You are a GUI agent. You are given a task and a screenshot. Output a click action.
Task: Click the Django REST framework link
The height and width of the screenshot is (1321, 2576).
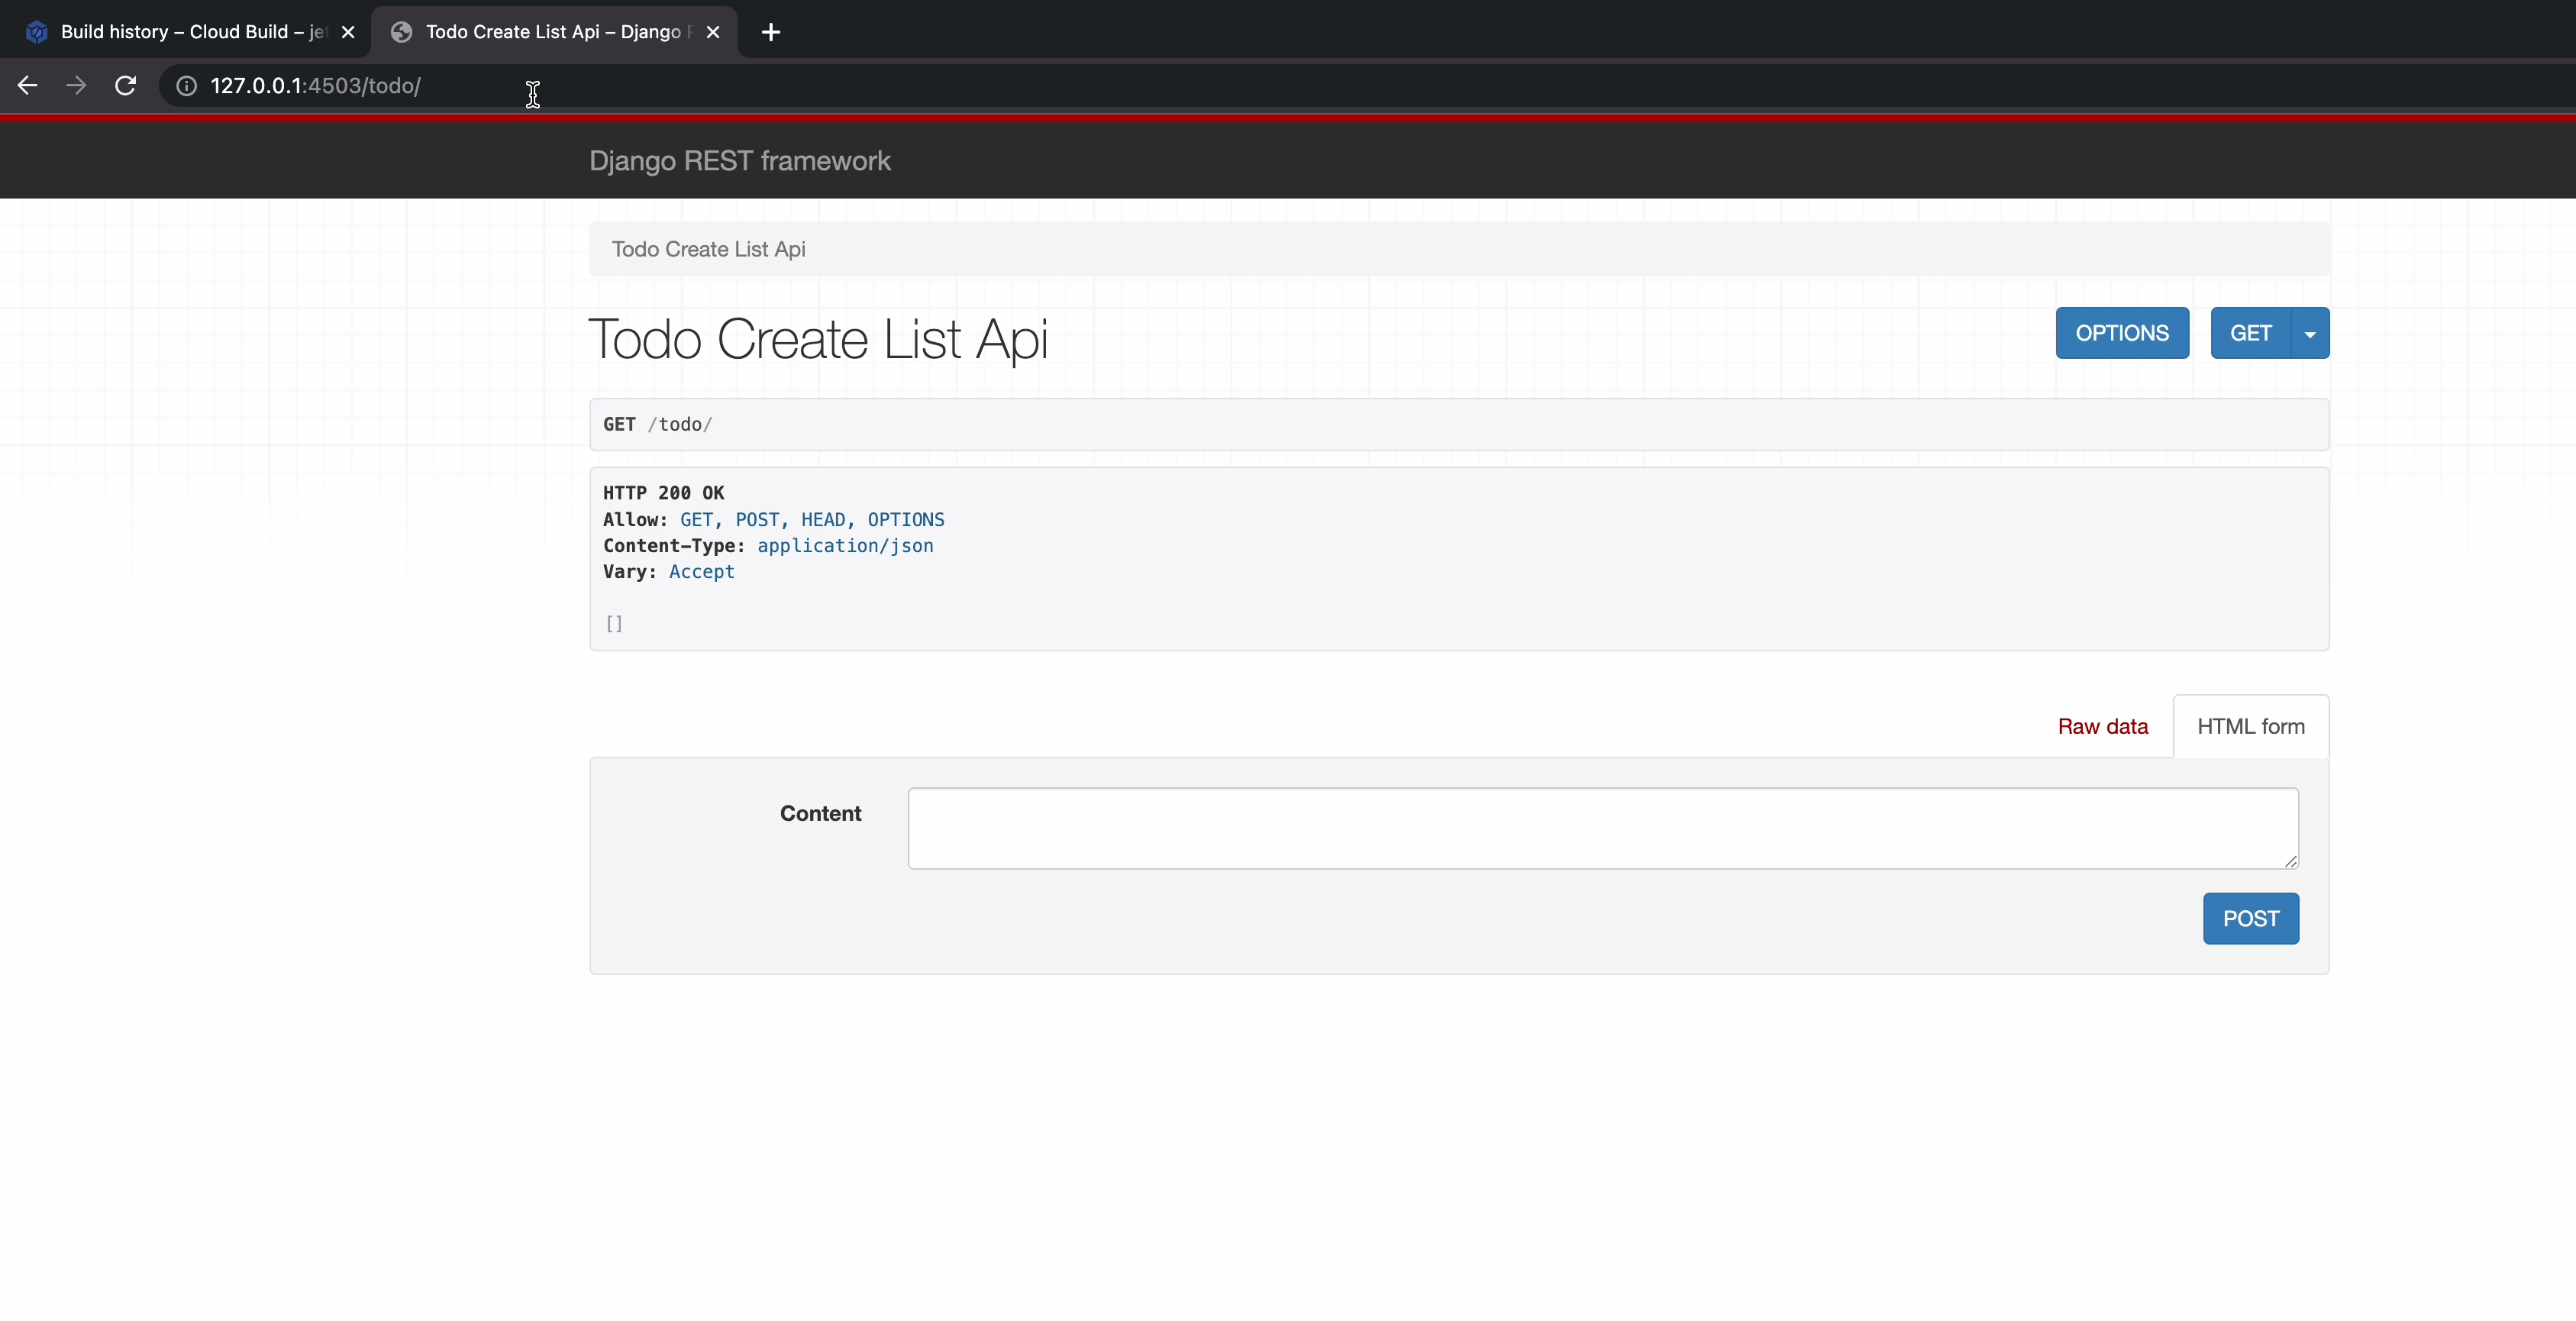pyautogui.click(x=739, y=161)
